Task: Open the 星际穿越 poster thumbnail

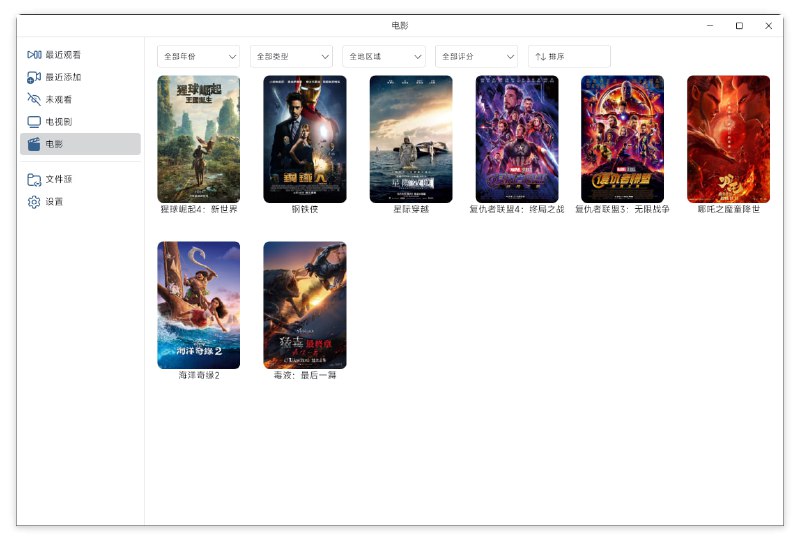Action: 410,139
